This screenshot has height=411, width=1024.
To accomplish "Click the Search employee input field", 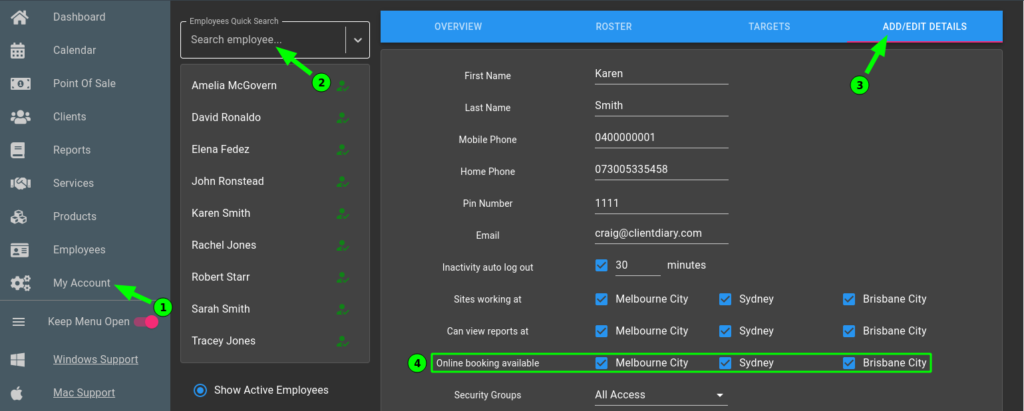I will [x=264, y=40].
